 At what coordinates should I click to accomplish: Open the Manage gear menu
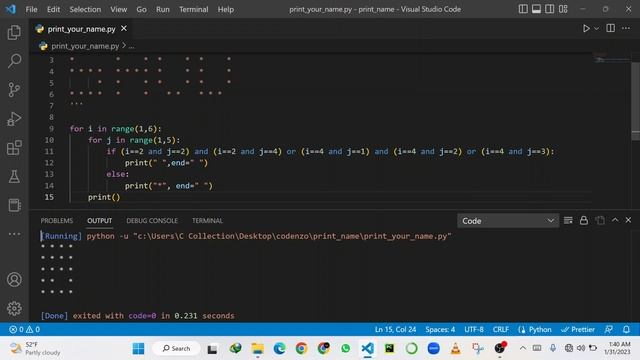click(14, 308)
